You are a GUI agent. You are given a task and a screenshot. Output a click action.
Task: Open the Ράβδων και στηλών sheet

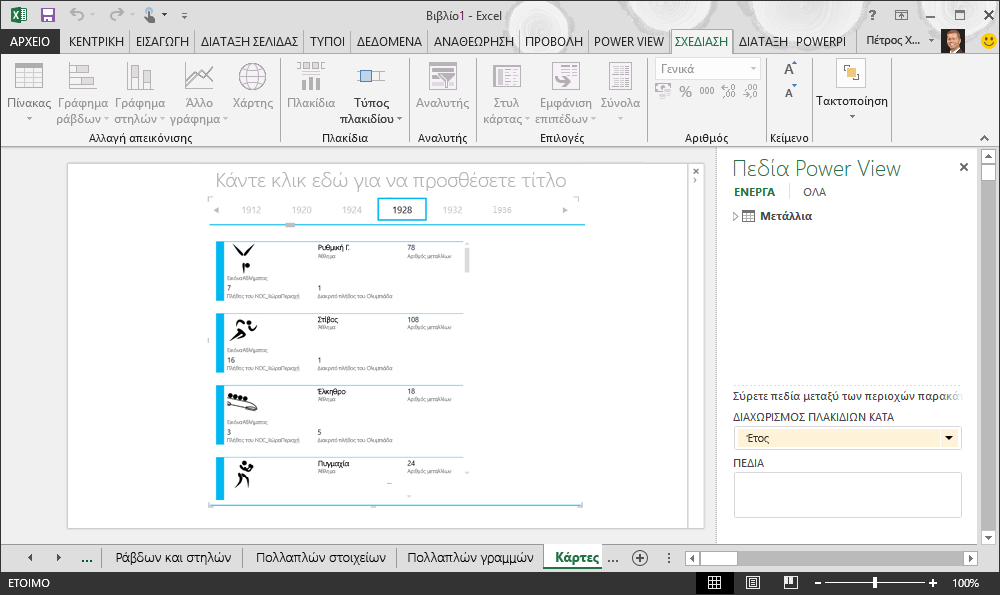[173, 558]
